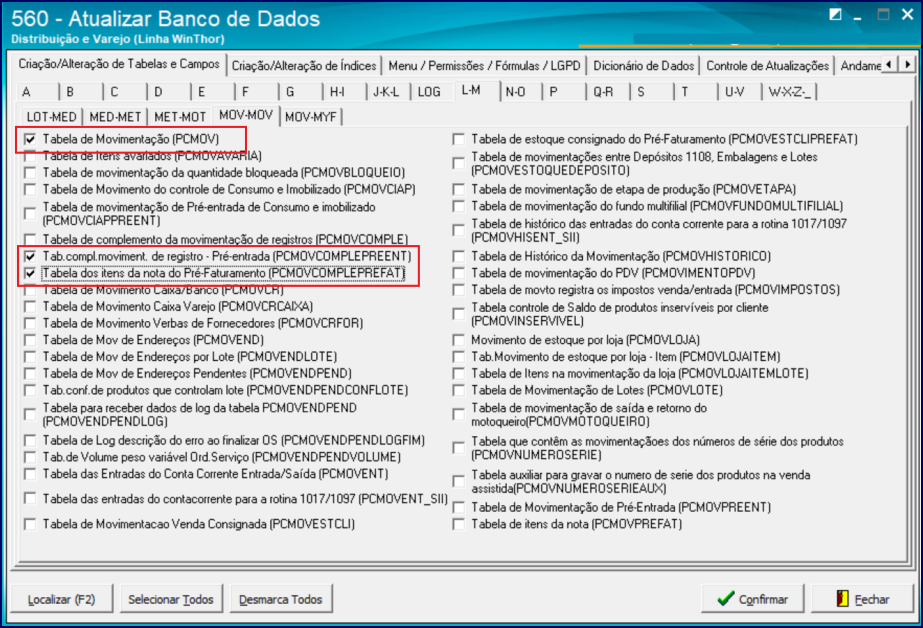Click the window resize icon near minimize
Viewport: 923px width, 628px height.
pos(835,15)
